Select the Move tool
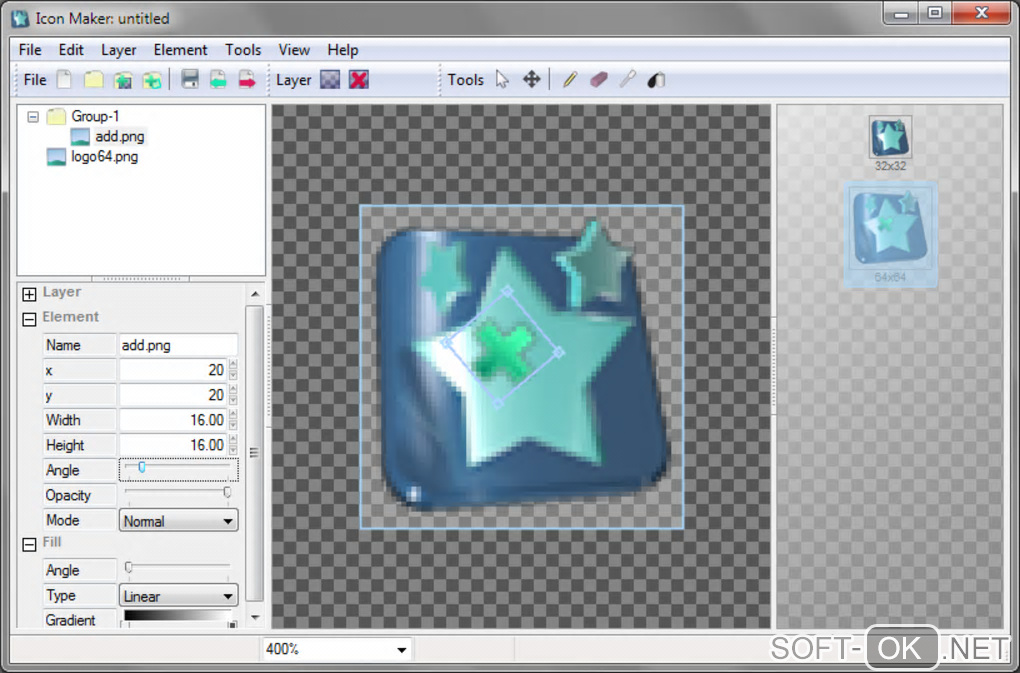 coord(531,80)
